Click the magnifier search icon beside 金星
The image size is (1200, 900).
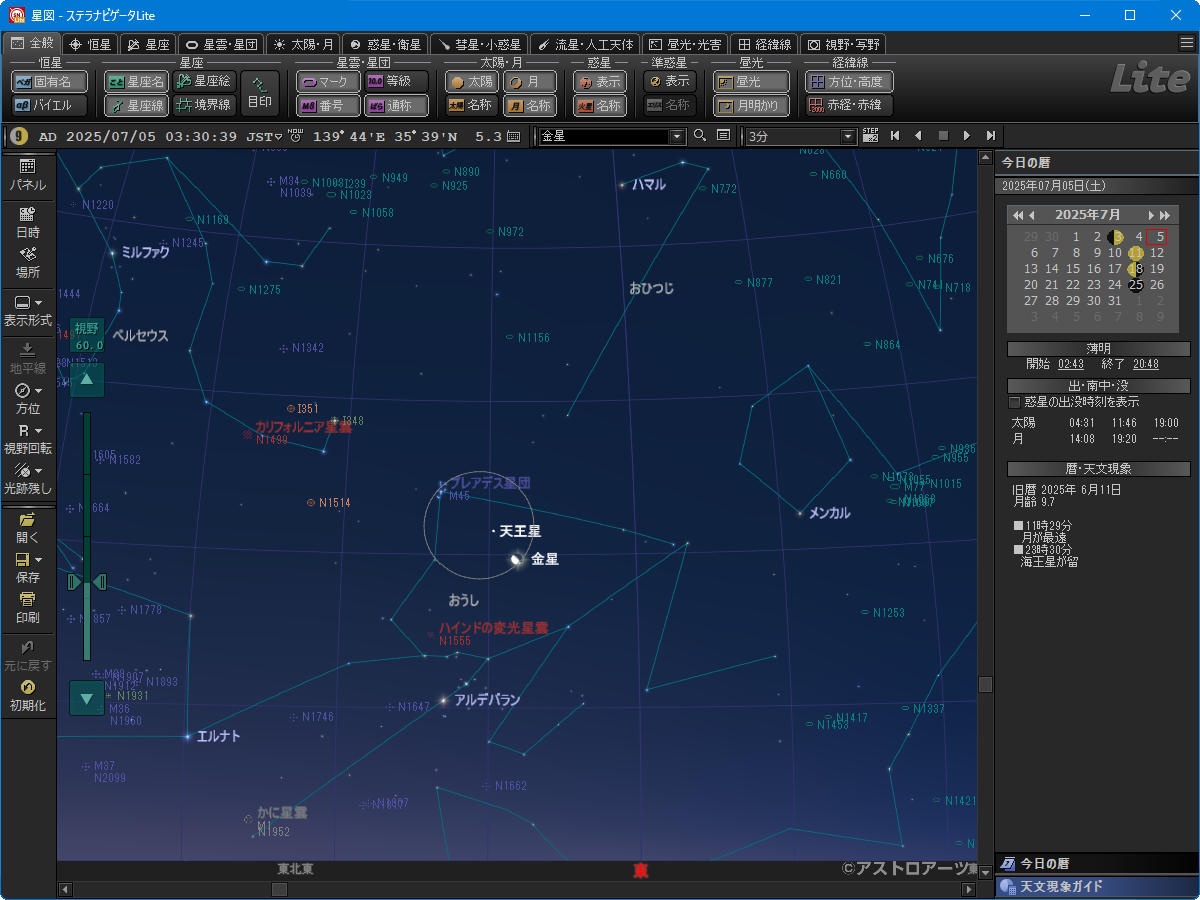click(700, 136)
